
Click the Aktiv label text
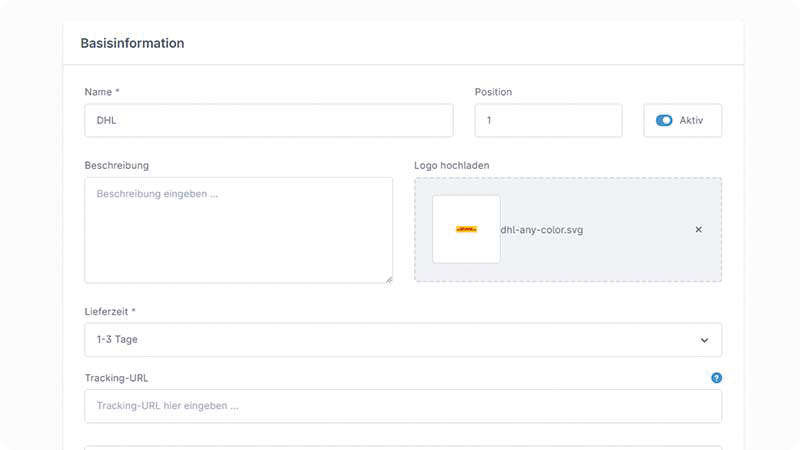coord(691,121)
